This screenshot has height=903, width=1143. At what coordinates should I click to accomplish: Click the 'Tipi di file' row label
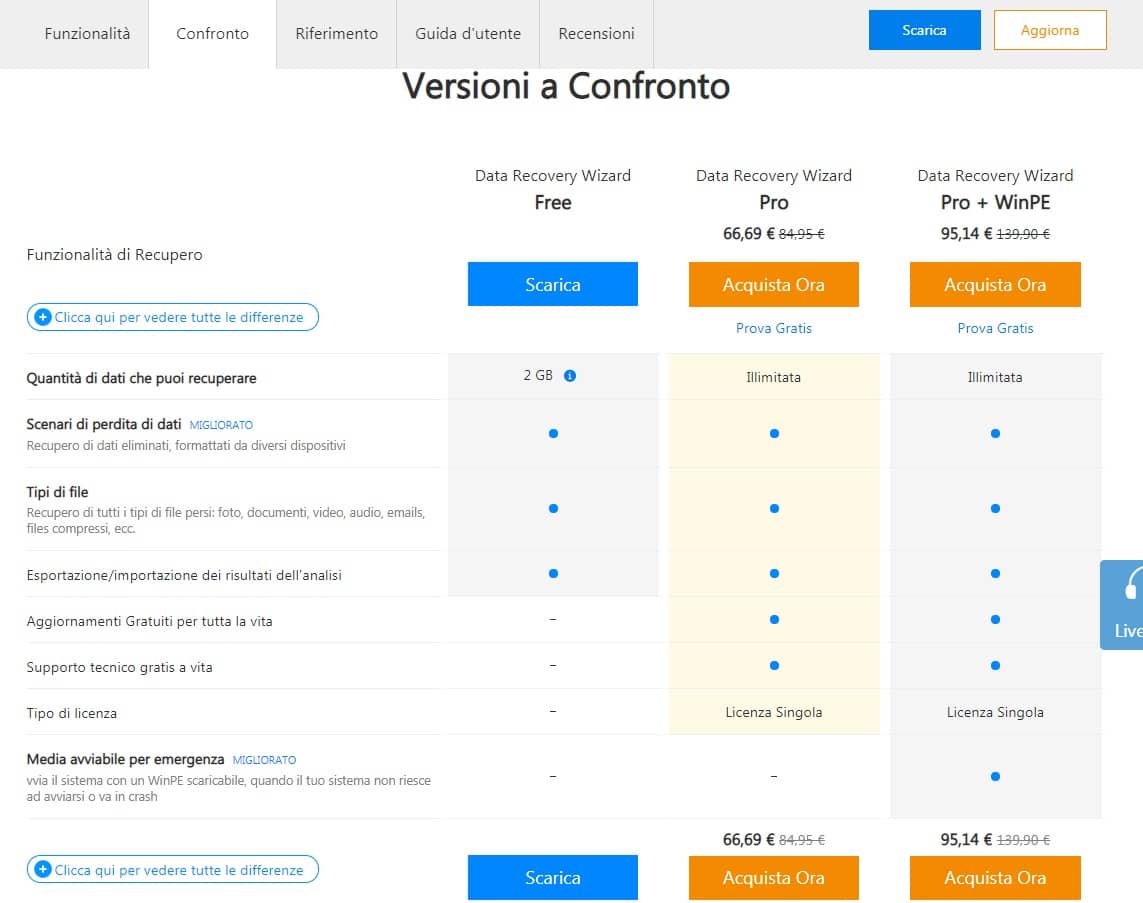(57, 492)
